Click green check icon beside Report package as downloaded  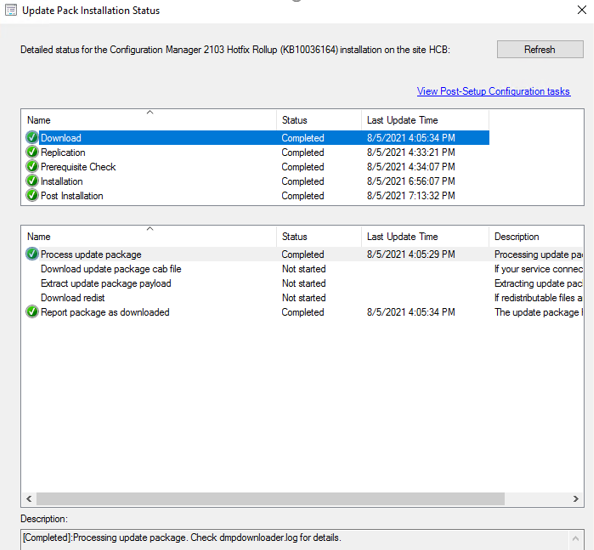tap(32, 312)
